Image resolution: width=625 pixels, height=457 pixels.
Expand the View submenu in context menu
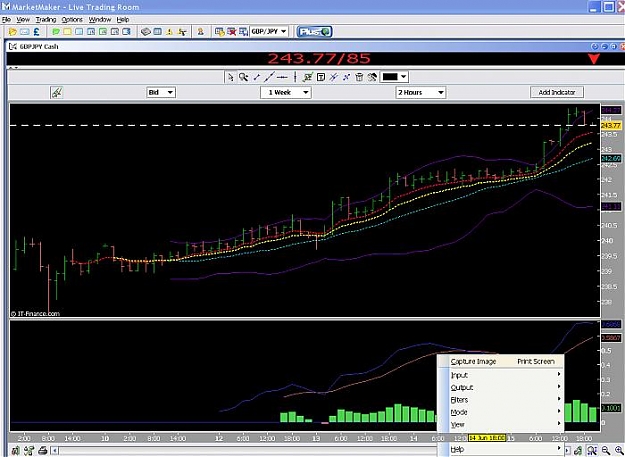[501, 424]
